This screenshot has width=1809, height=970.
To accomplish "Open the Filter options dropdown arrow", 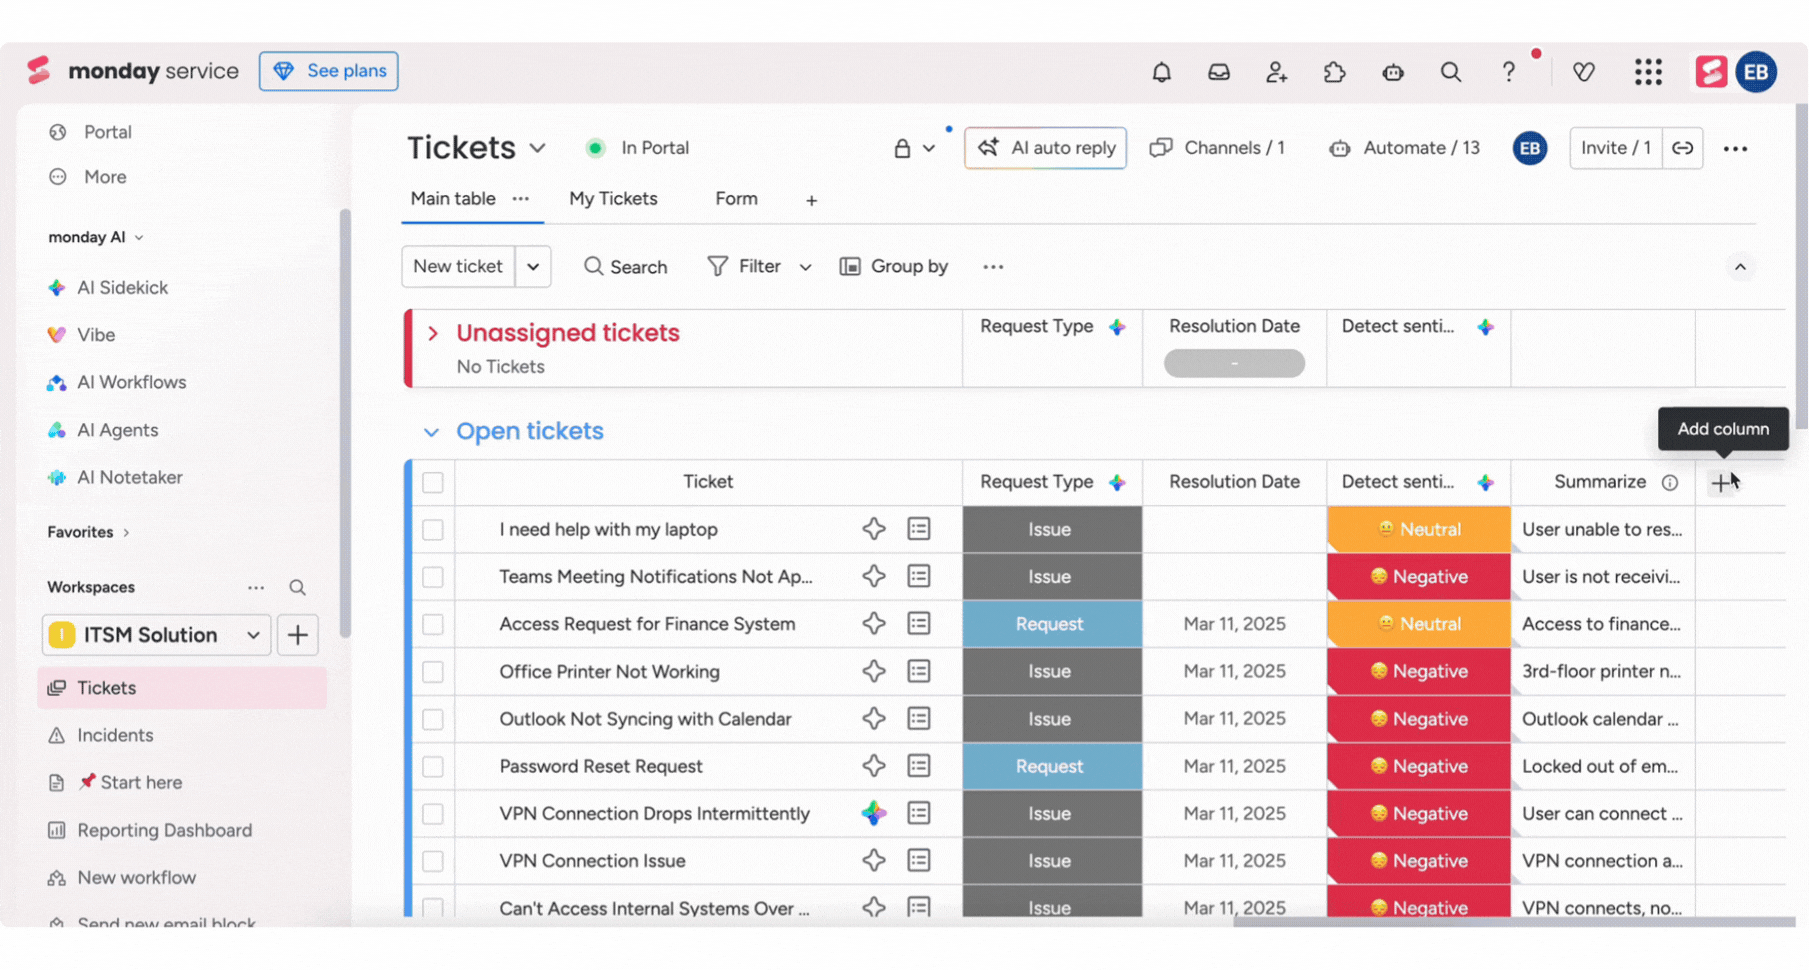I will [x=805, y=267].
